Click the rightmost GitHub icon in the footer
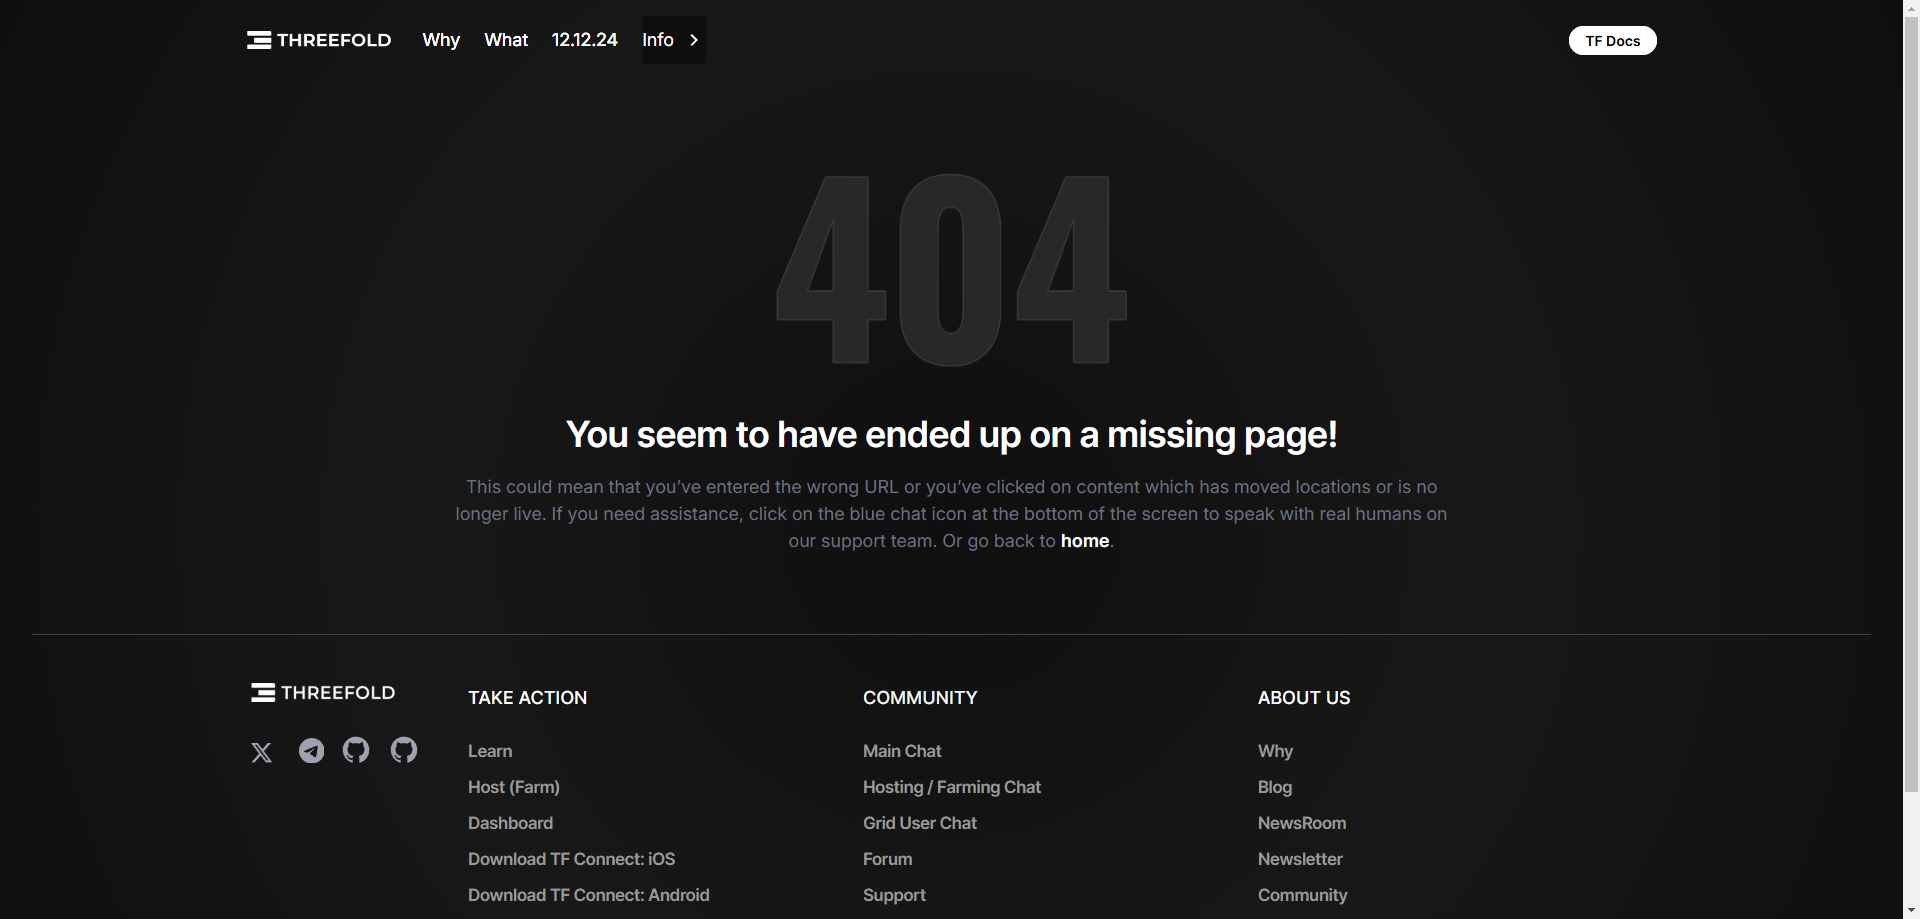This screenshot has width=1920, height=919. coord(404,750)
